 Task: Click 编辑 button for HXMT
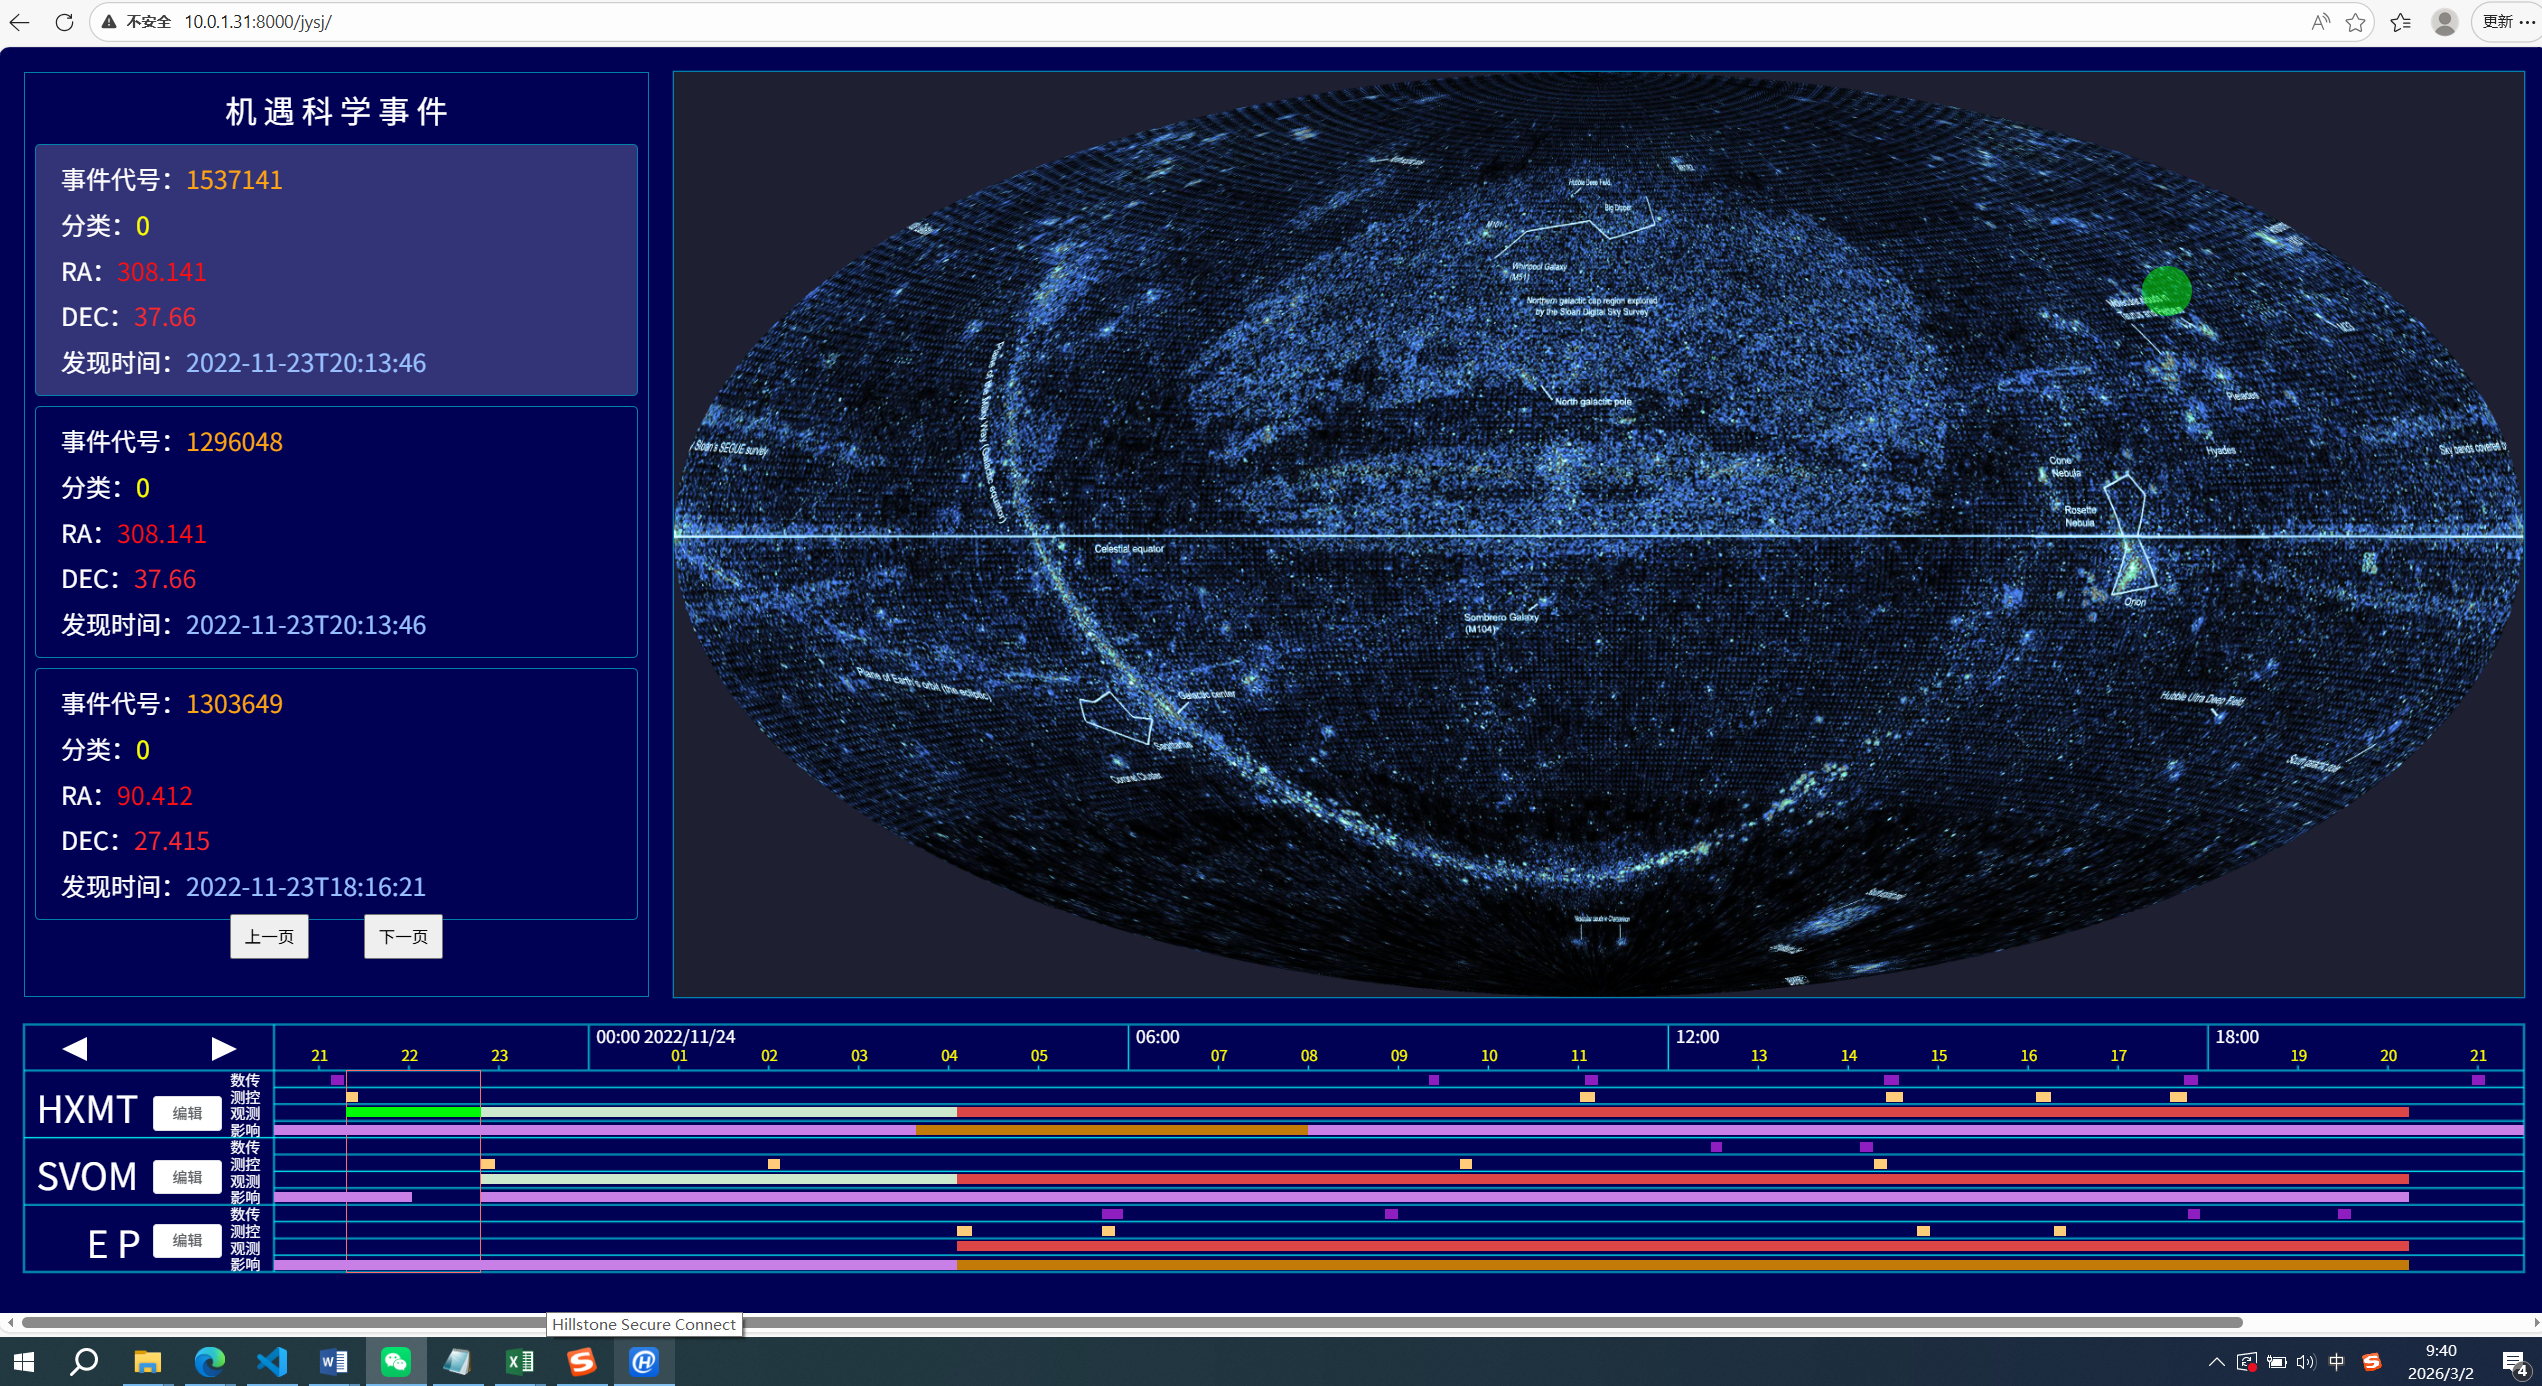tap(187, 1113)
